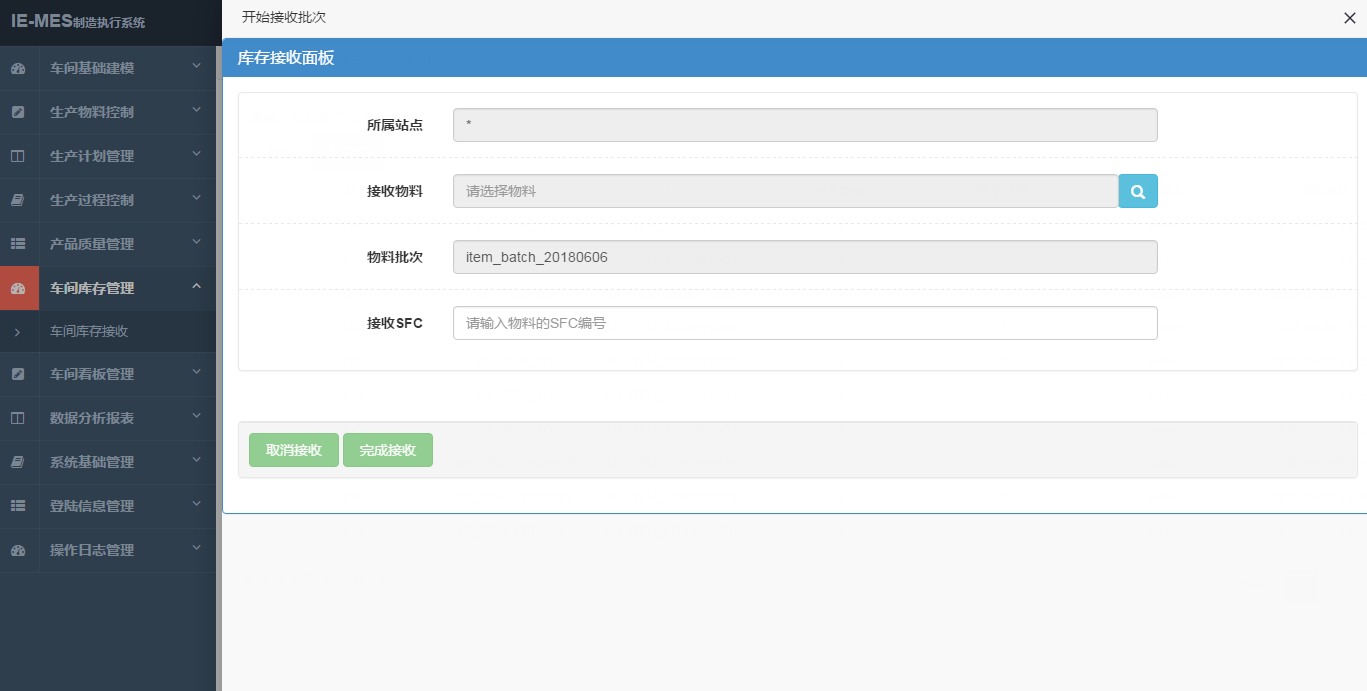This screenshot has height=691, width=1367.
Task: Close the 开始接收批次 dialog
Action: pos(1349,18)
